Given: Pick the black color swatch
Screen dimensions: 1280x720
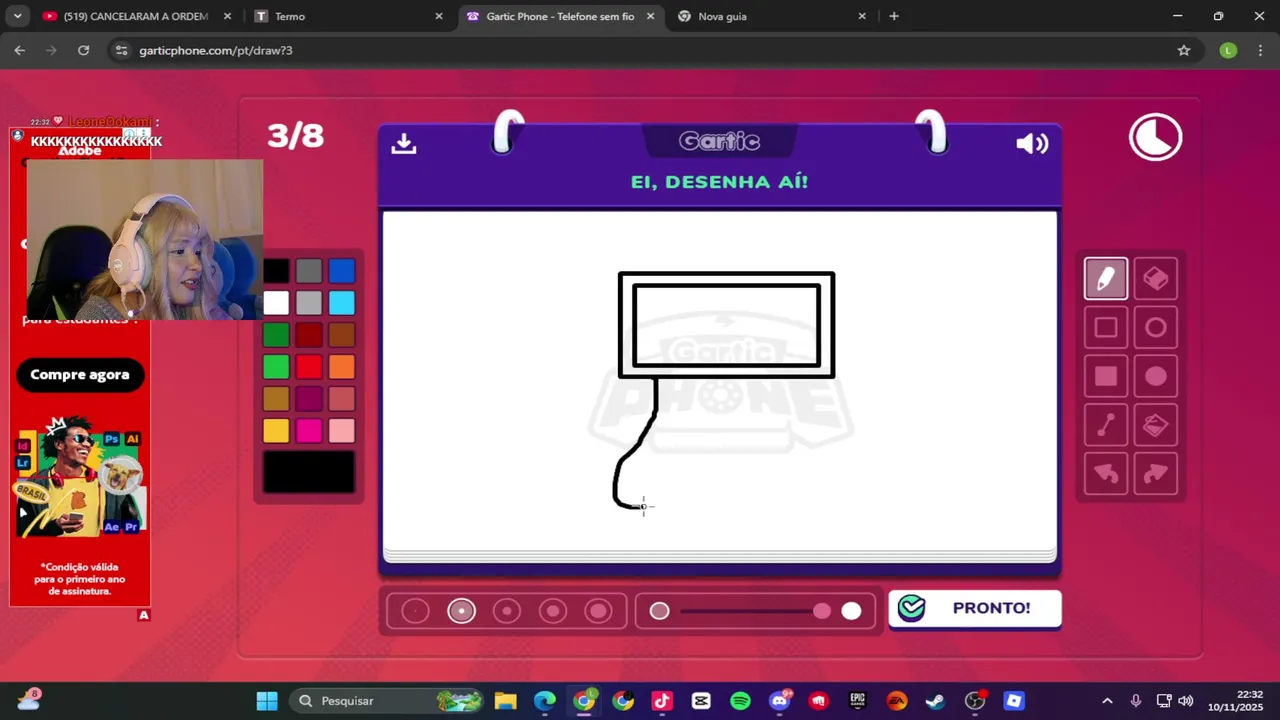Looking at the screenshot, I should tap(276, 271).
